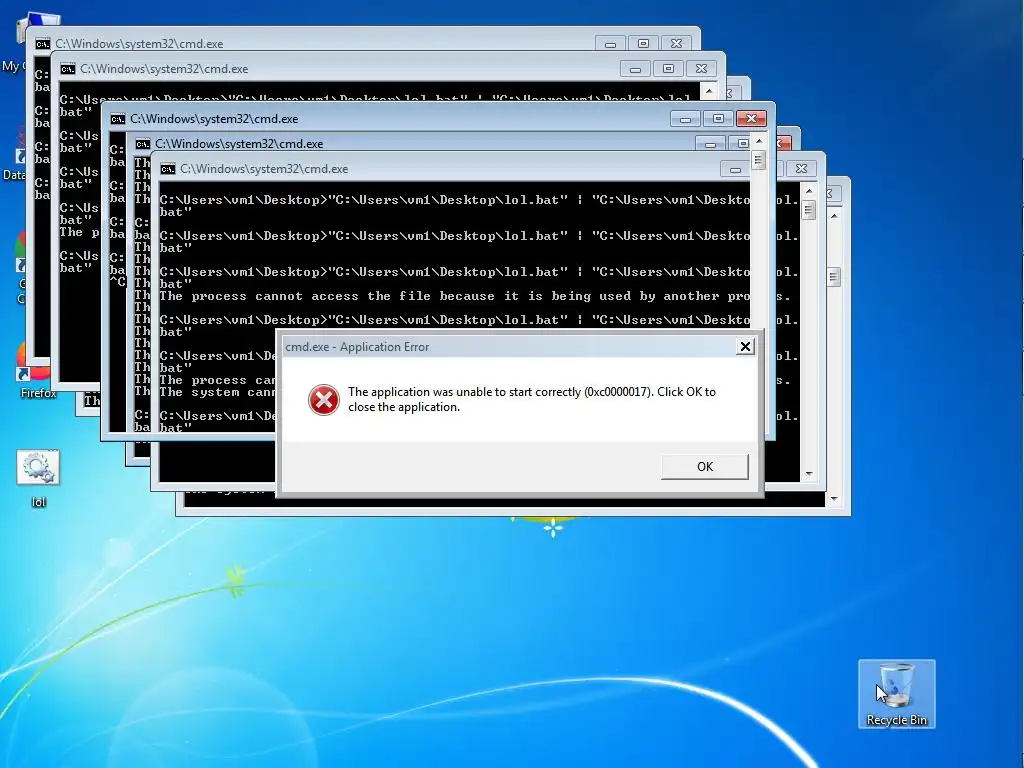Minimize the rearmost cmd window with the highest title bar
The image size is (1024, 768).
click(610, 44)
